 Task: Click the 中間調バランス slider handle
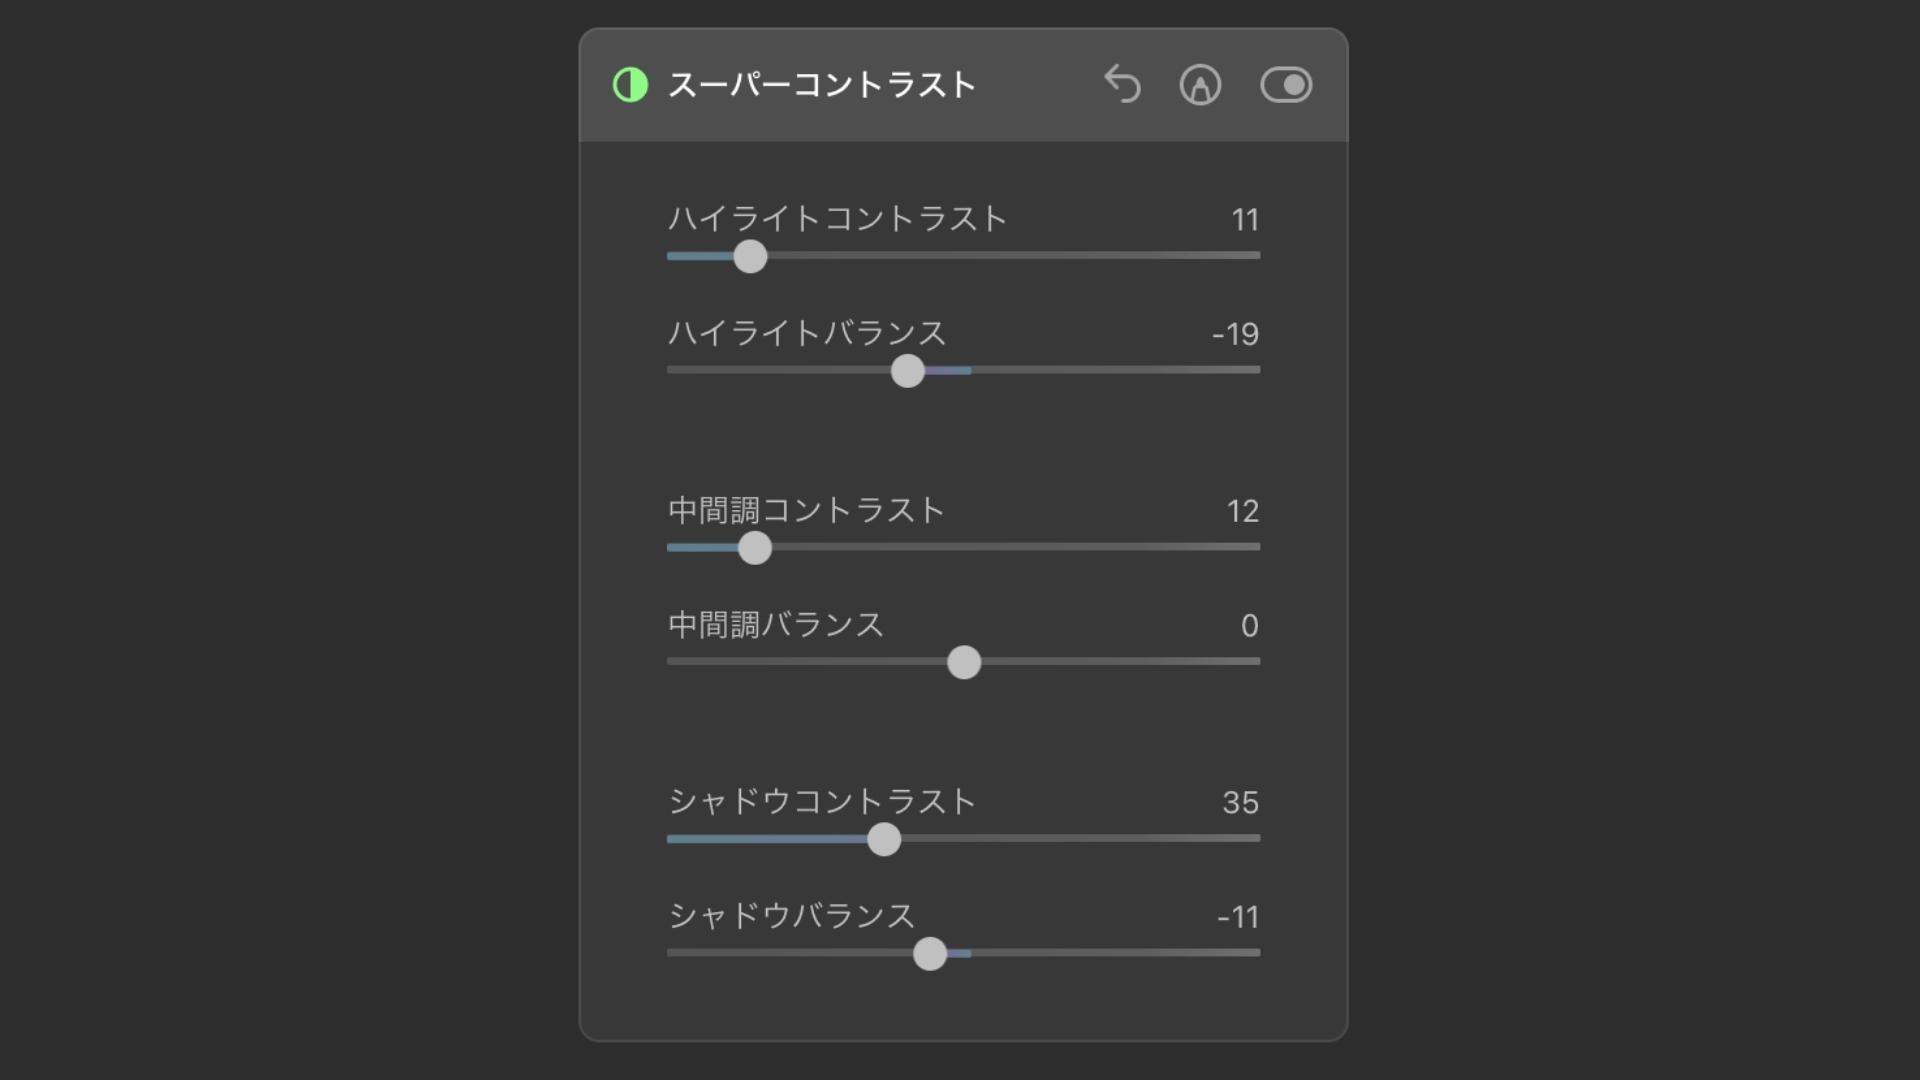click(964, 662)
